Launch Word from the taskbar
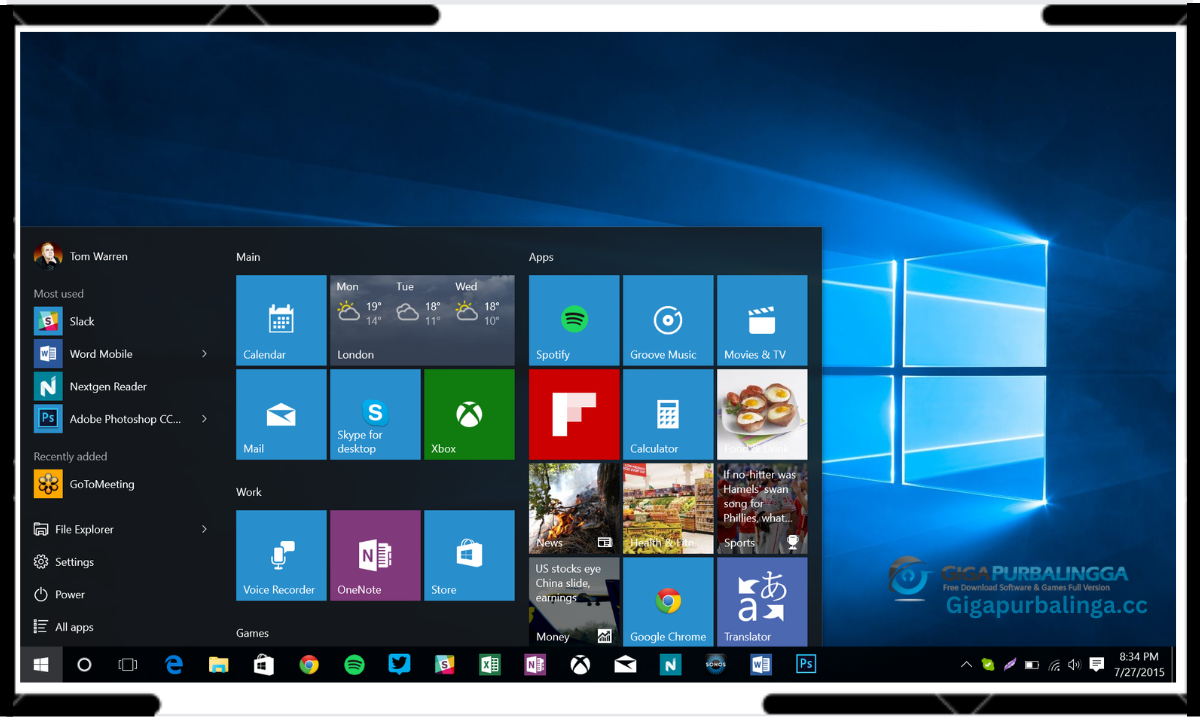The image size is (1200, 720). pyautogui.click(x=761, y=664)
